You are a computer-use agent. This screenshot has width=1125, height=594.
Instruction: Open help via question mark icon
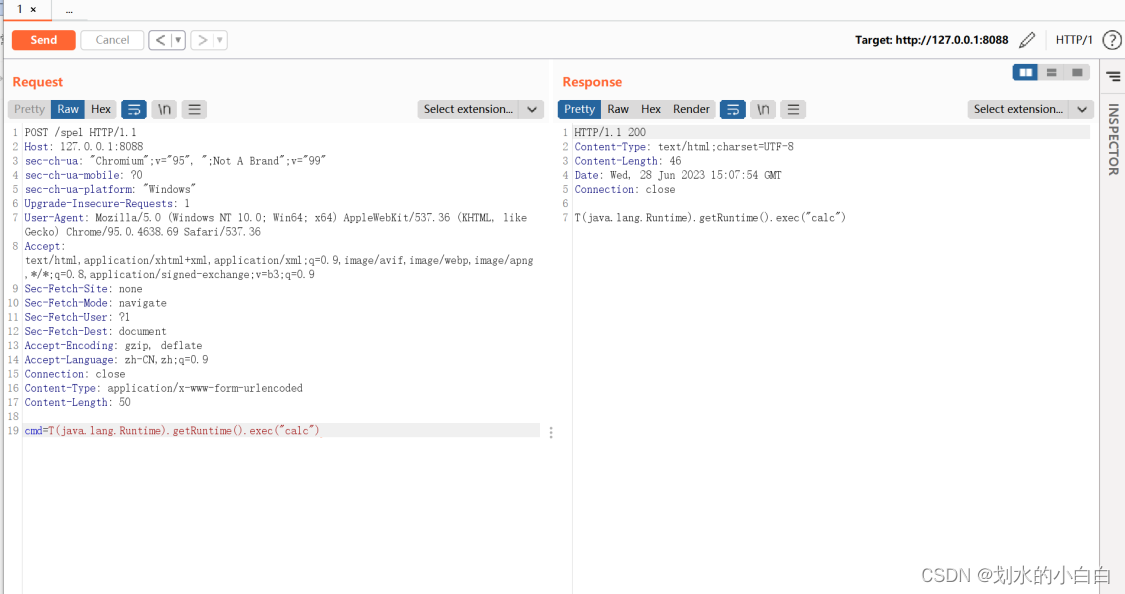(1111, 40)
